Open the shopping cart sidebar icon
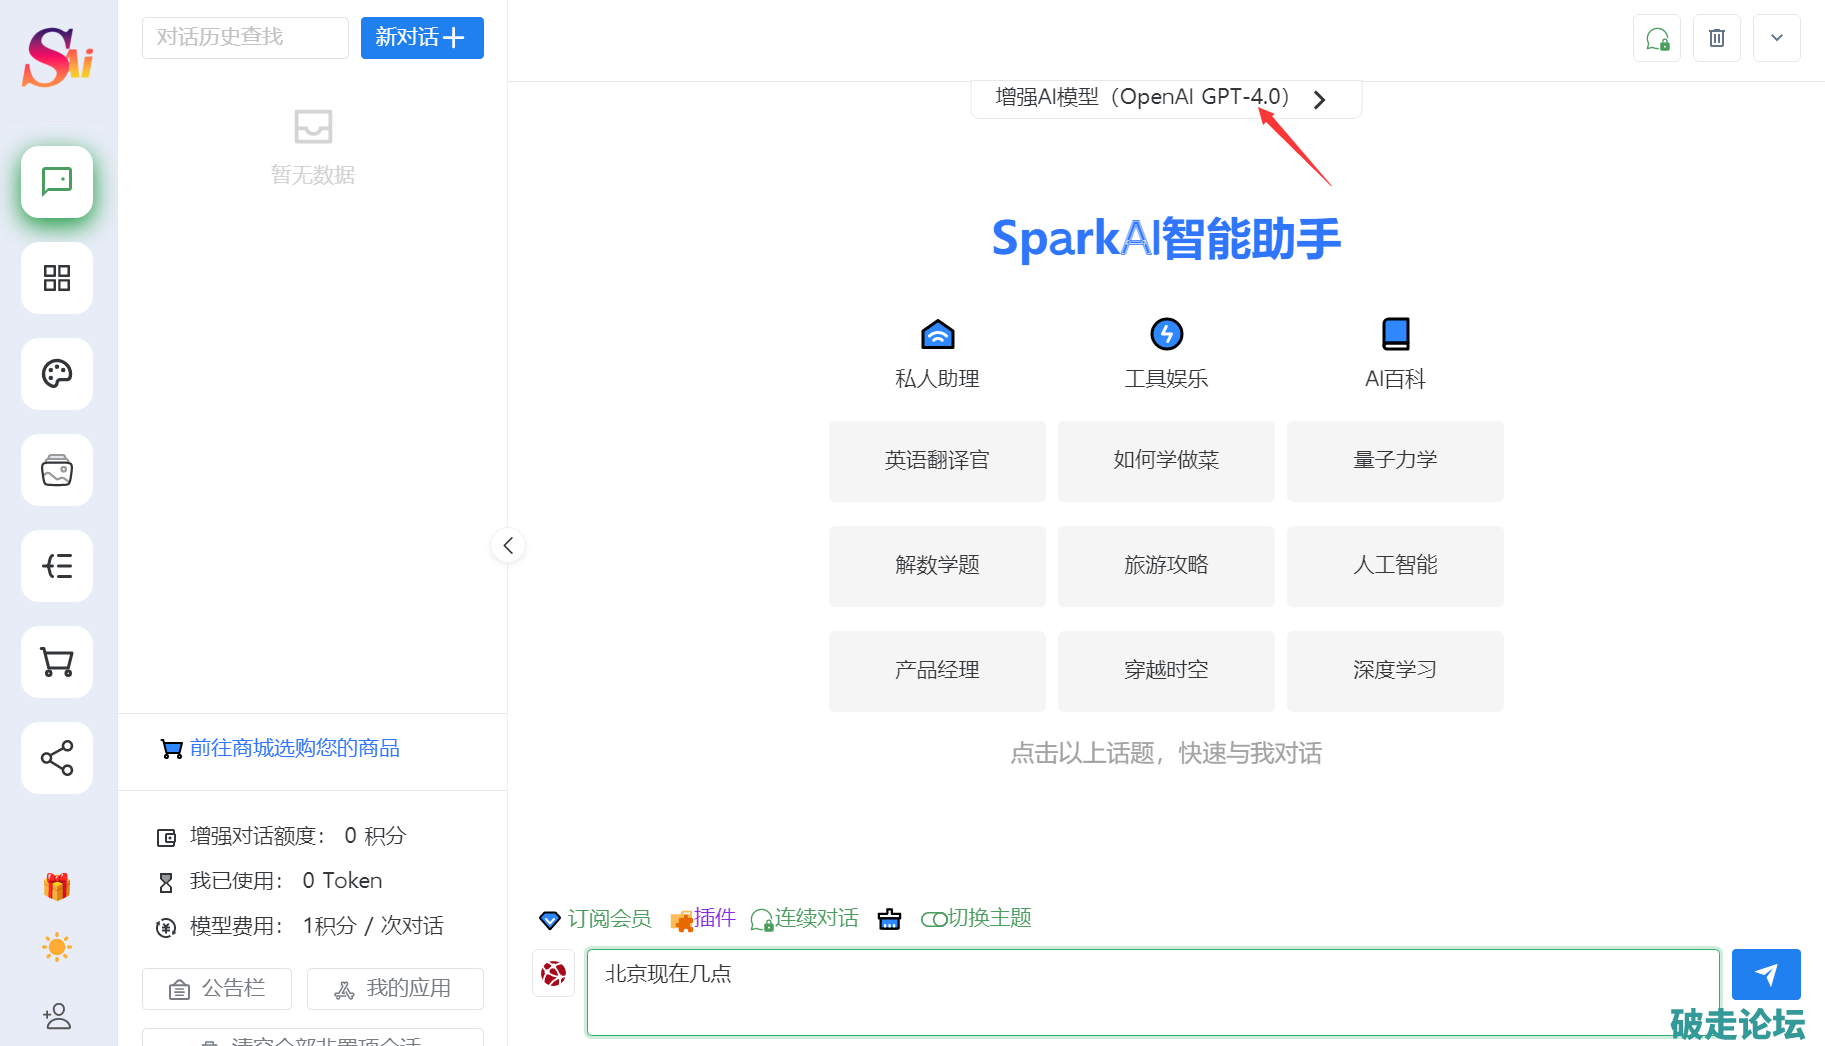The width and height of the screenshot is (1825, 1046). [x=57, y=662]
